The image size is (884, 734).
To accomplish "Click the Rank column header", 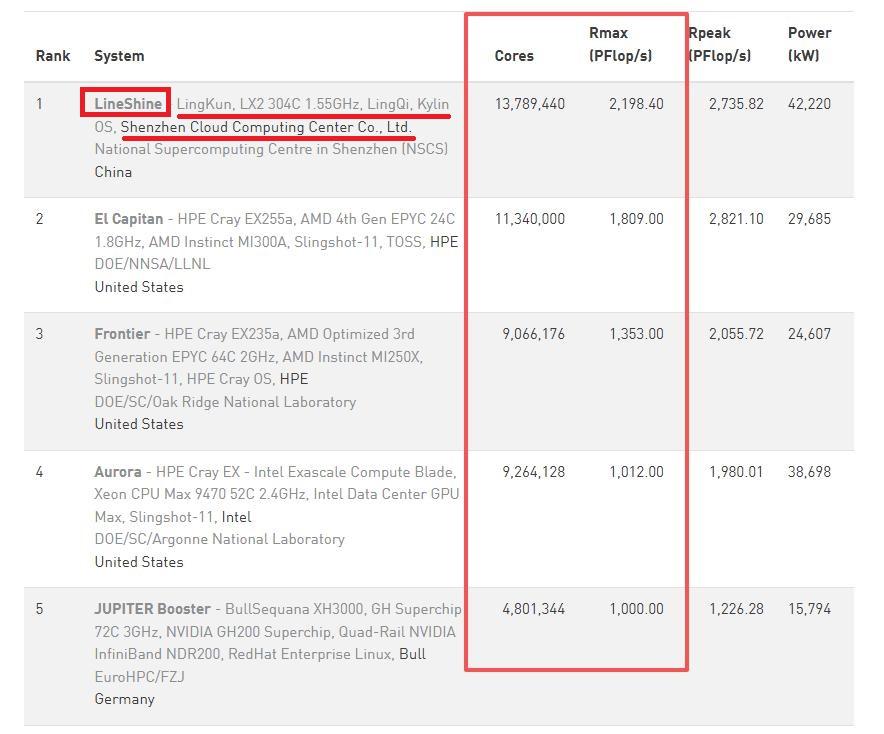I will 53,56.
